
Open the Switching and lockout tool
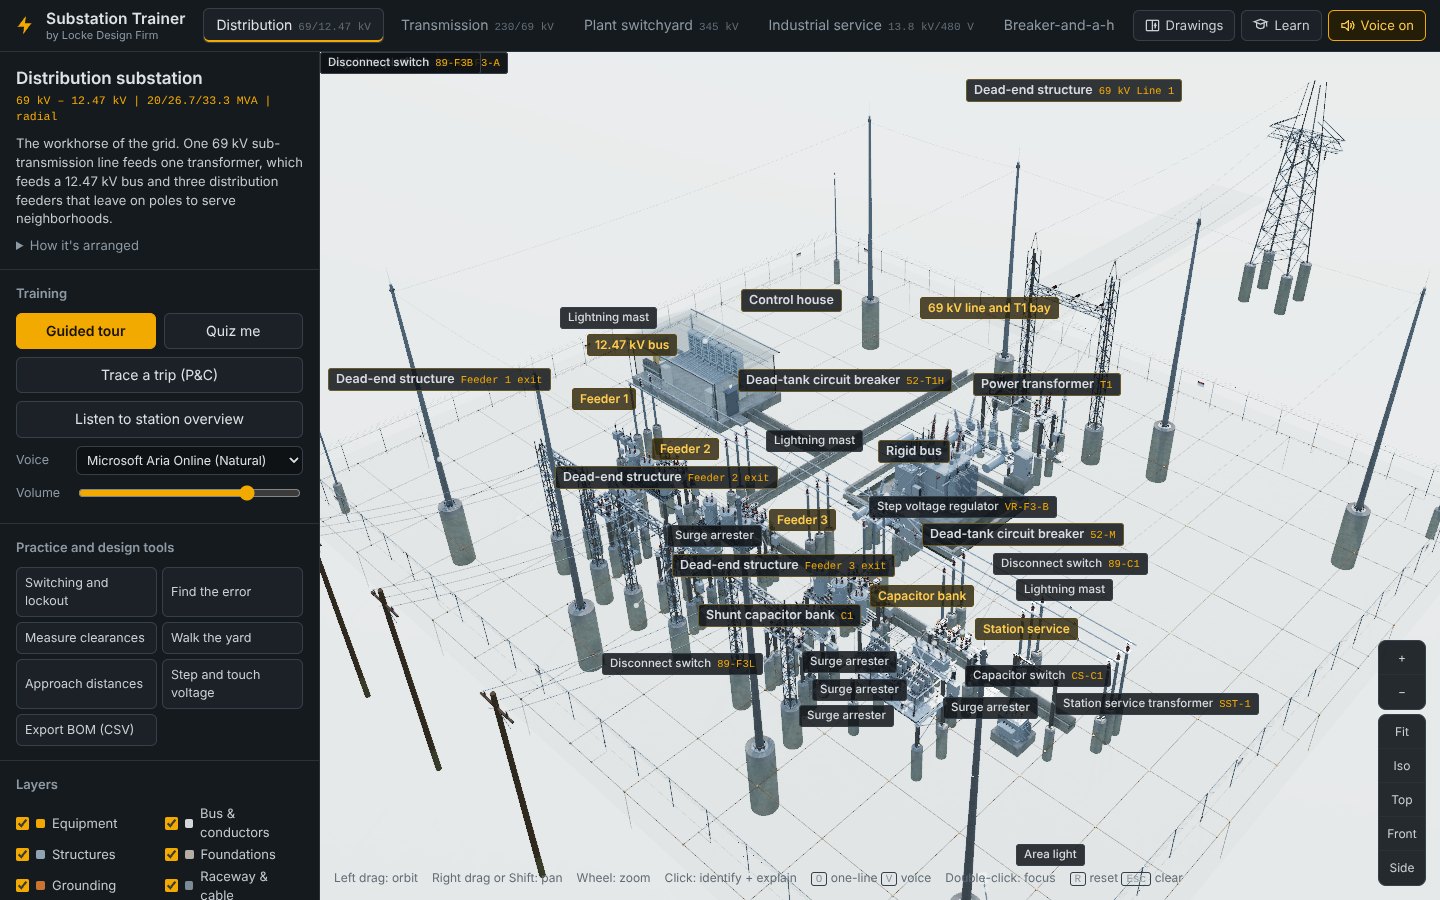[x=86, y=592]
